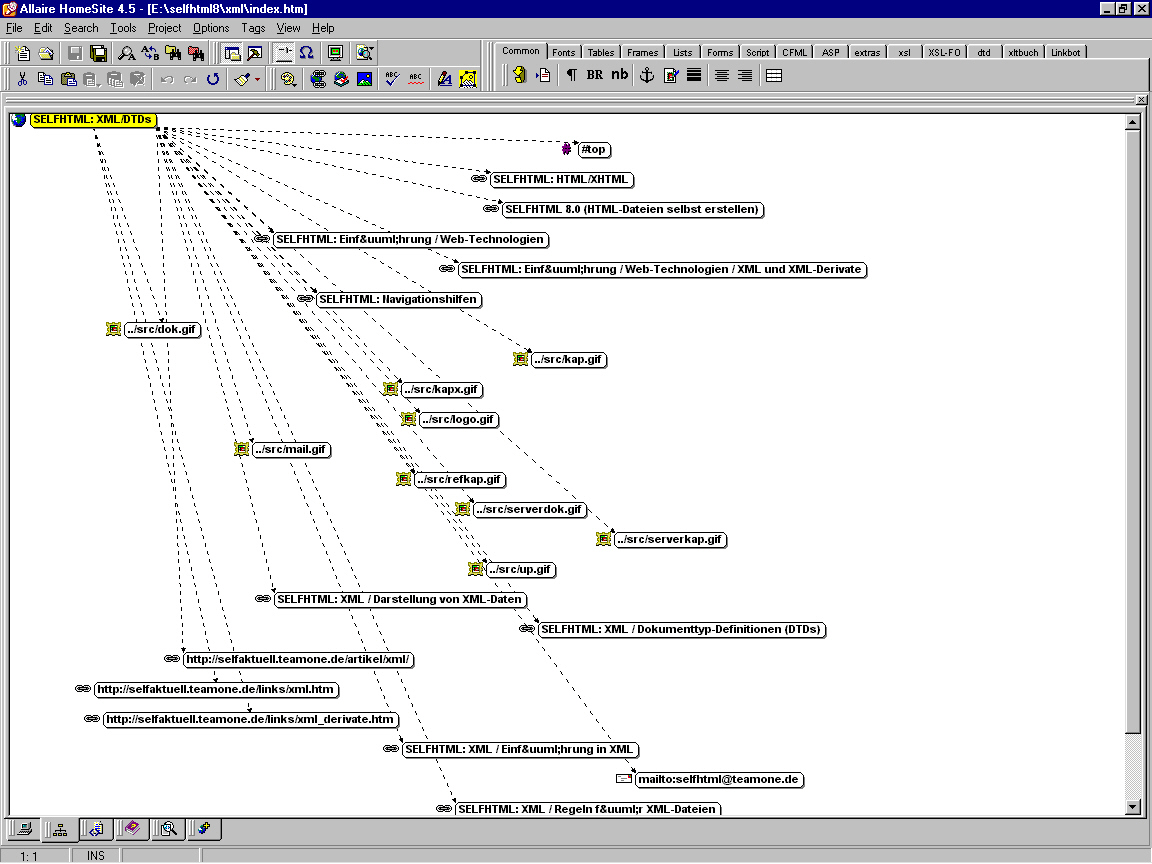Viewport: 1152px width, 864px height.
Task: Insert an anchor from the Common toolbar
Action: pos(647,75)
